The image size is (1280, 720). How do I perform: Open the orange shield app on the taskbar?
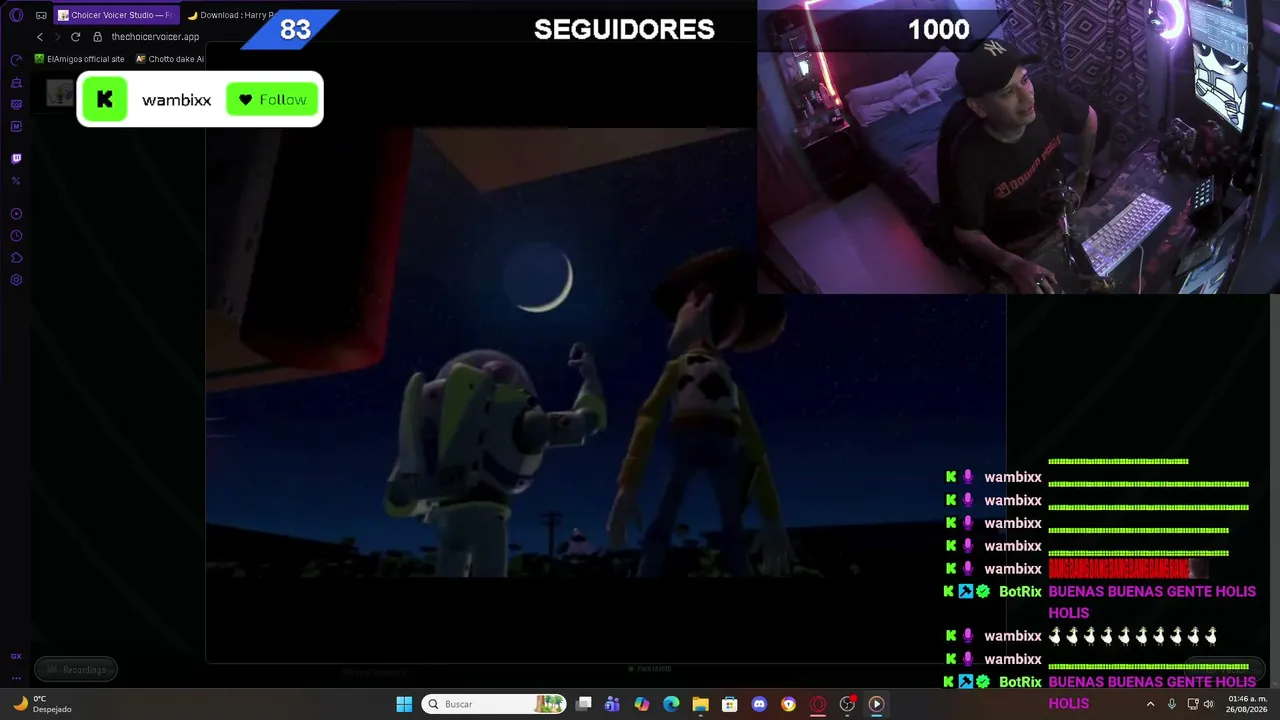coord(788,704)
